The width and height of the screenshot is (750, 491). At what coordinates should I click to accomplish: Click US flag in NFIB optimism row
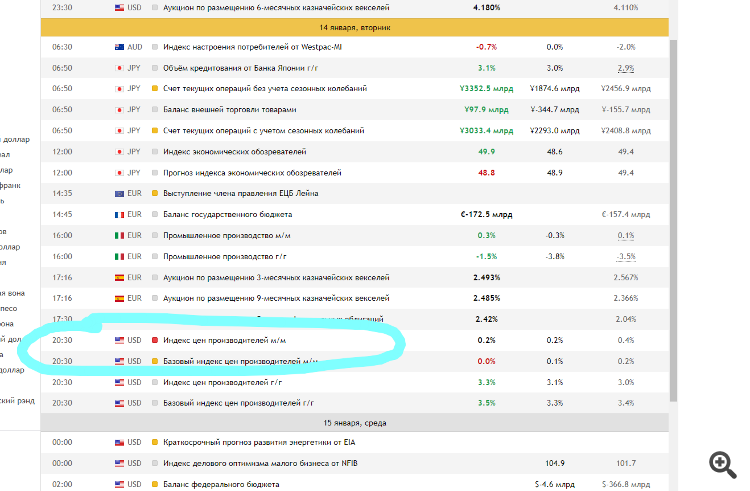(120, 463)
